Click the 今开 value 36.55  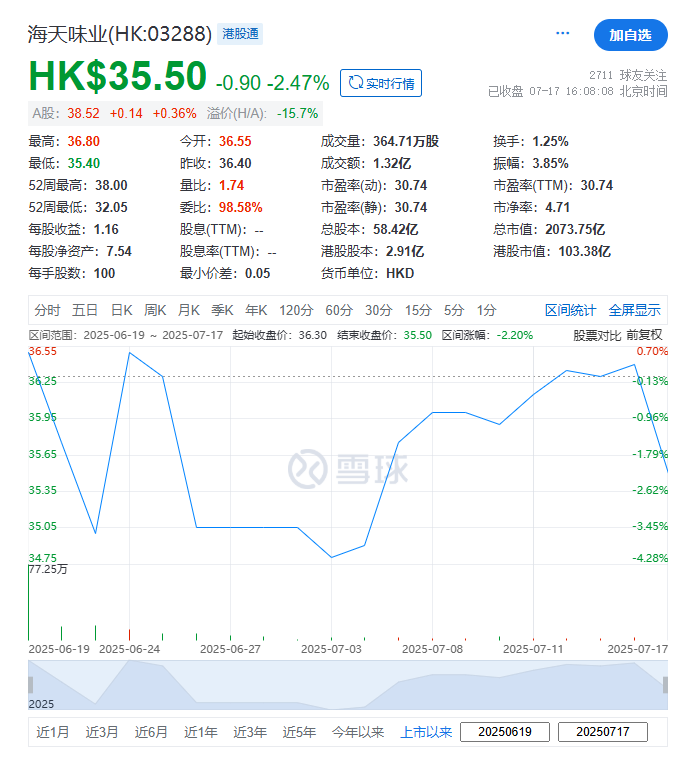(x=235, y=142)
